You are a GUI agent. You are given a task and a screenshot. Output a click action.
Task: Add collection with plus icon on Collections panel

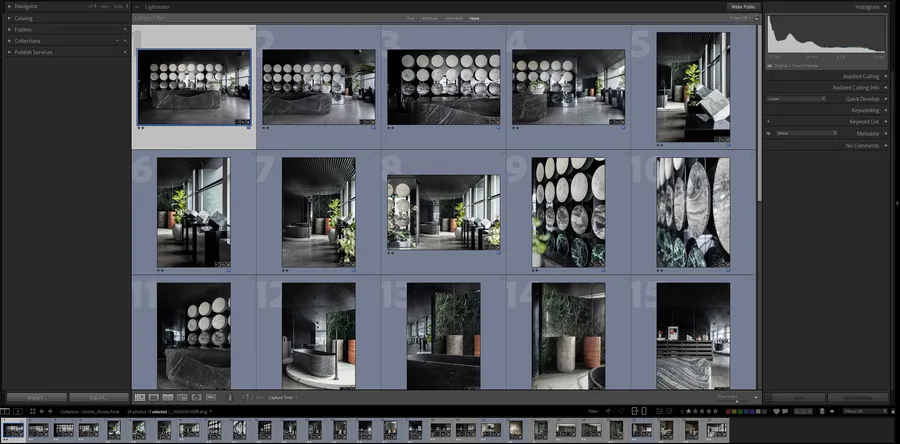[x=125, y=41]
